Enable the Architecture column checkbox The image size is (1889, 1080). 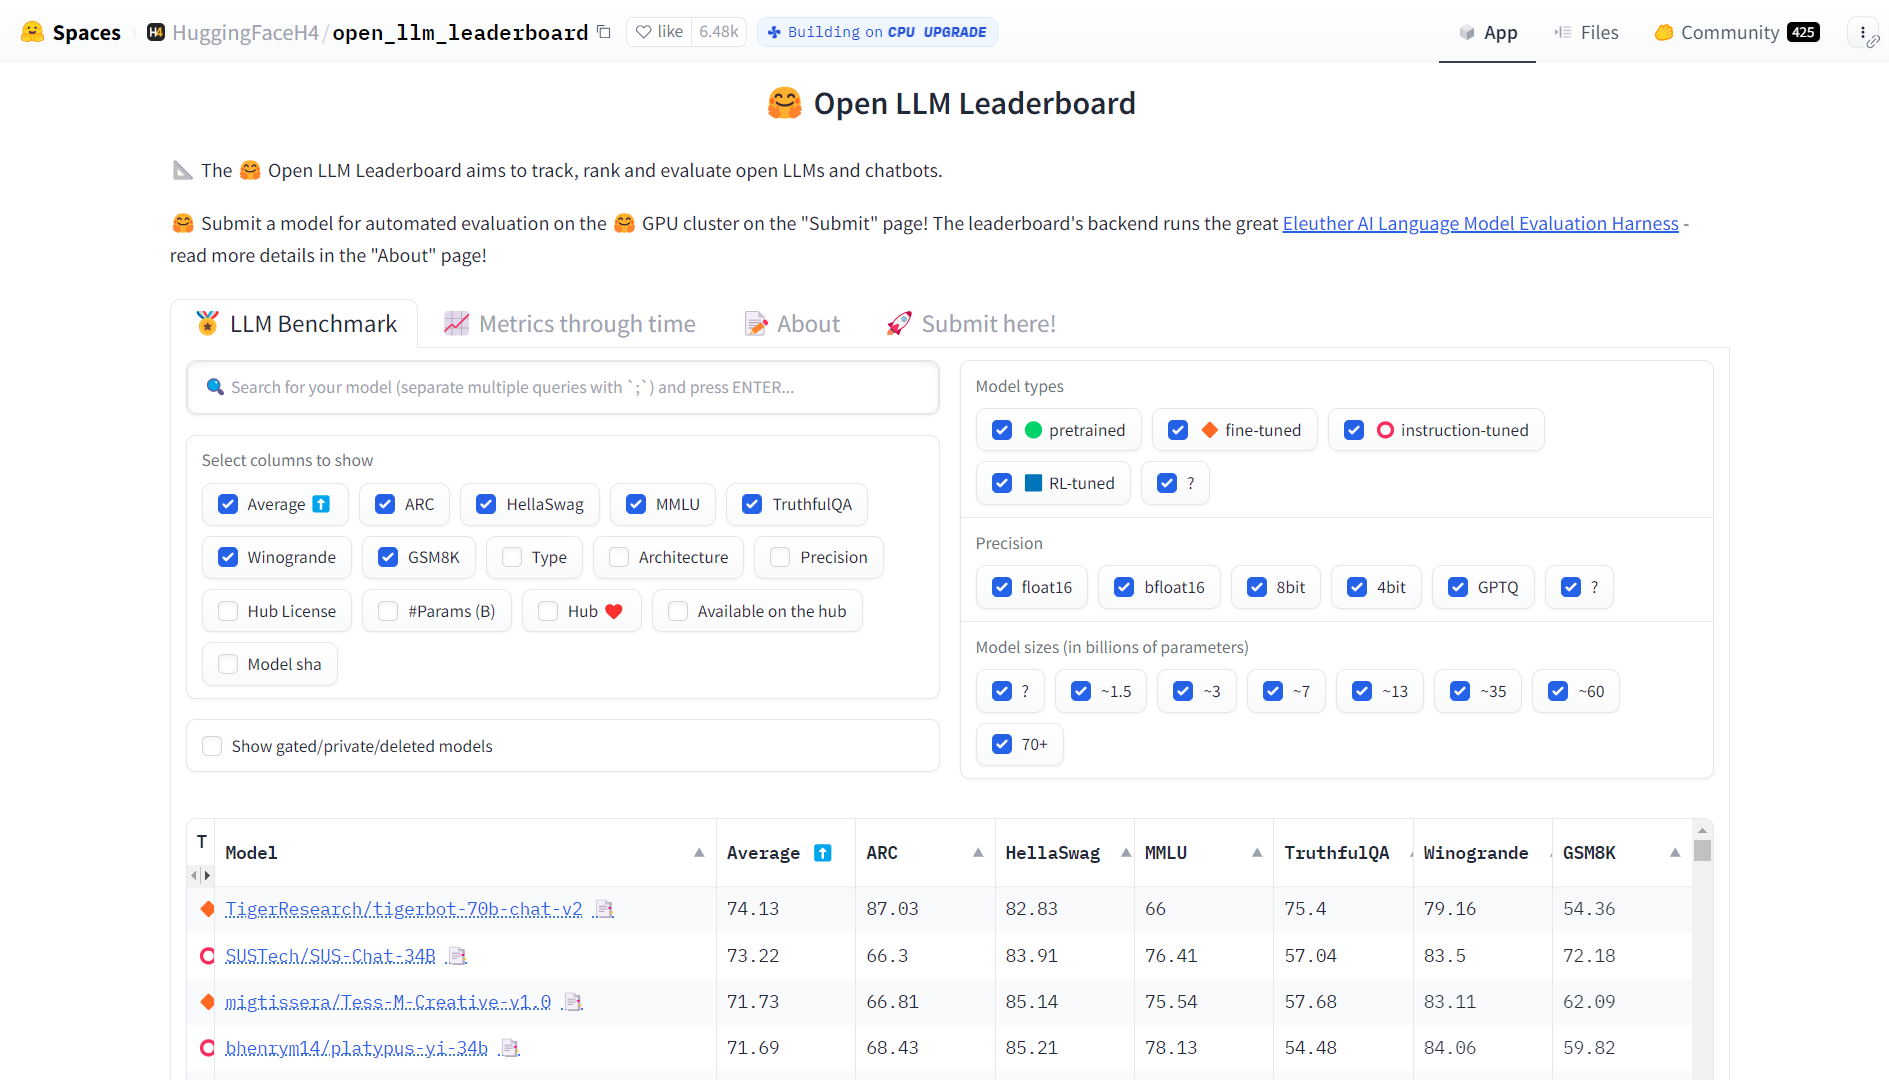(x=619, y=557)
